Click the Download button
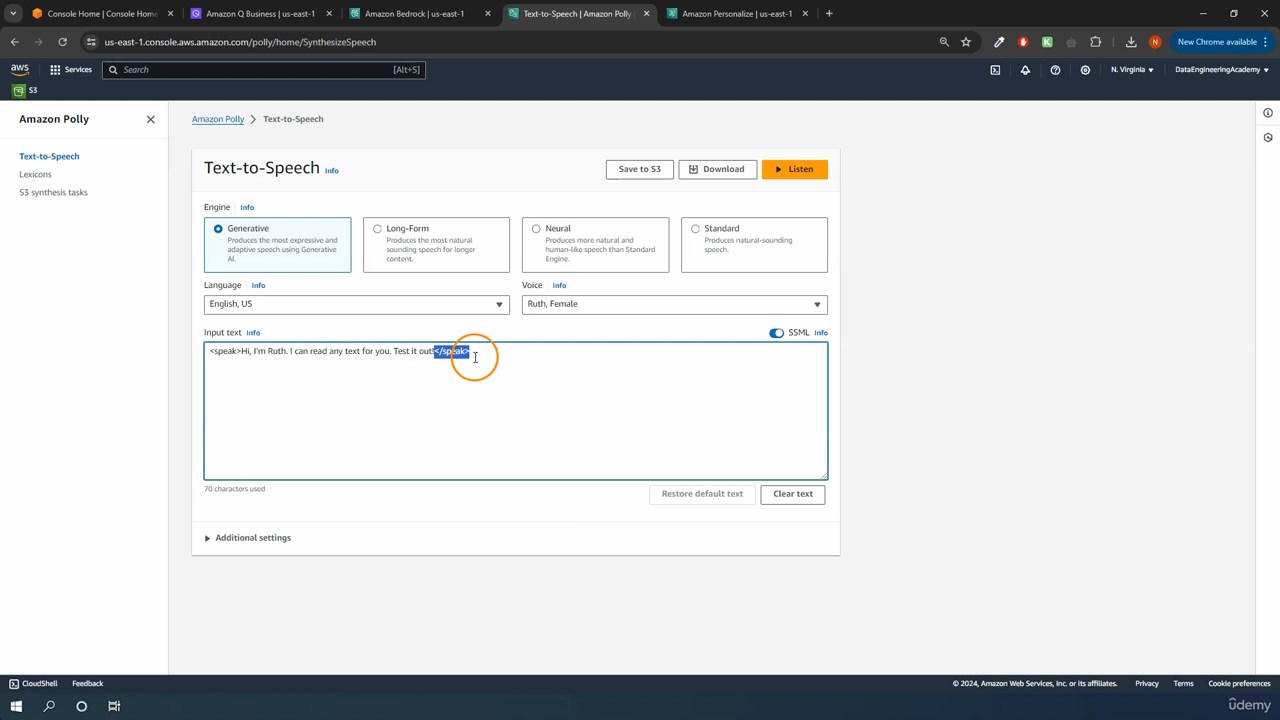Screen dimensions: 1280x720 [x=717, y=170]
